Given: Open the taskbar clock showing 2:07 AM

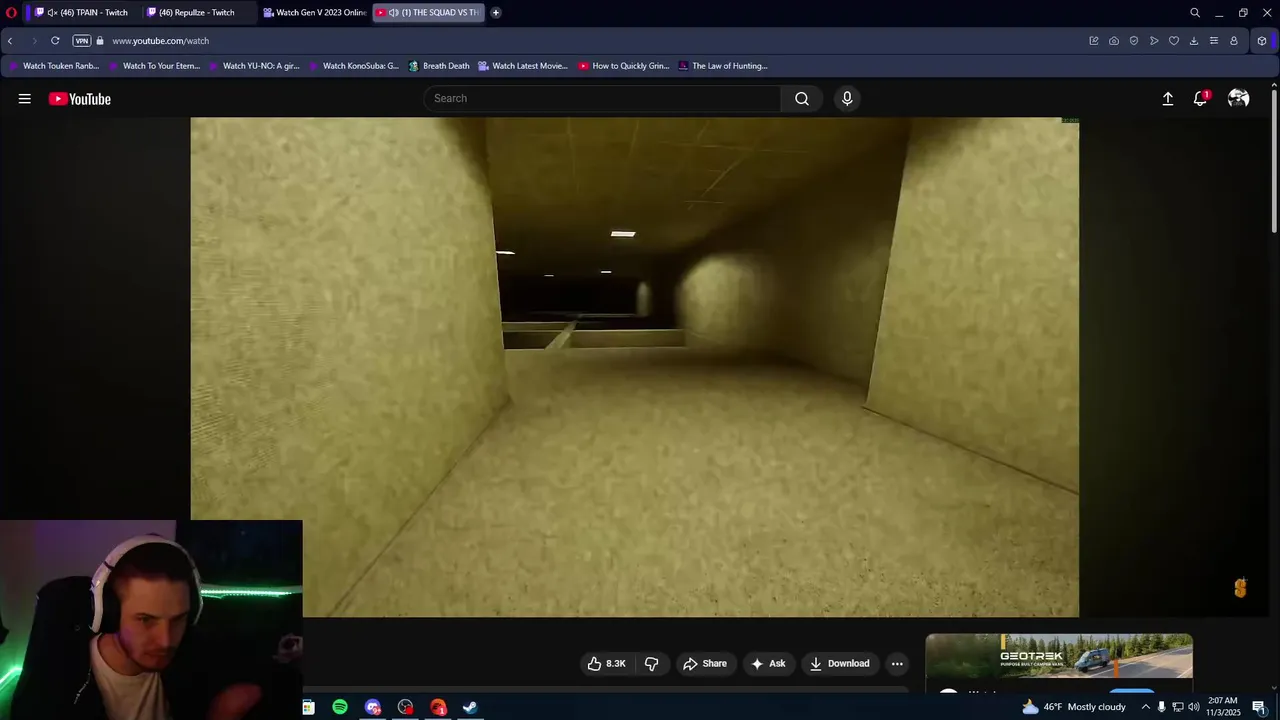Looking at the screenshot, I should click(x=1224, y=707).
